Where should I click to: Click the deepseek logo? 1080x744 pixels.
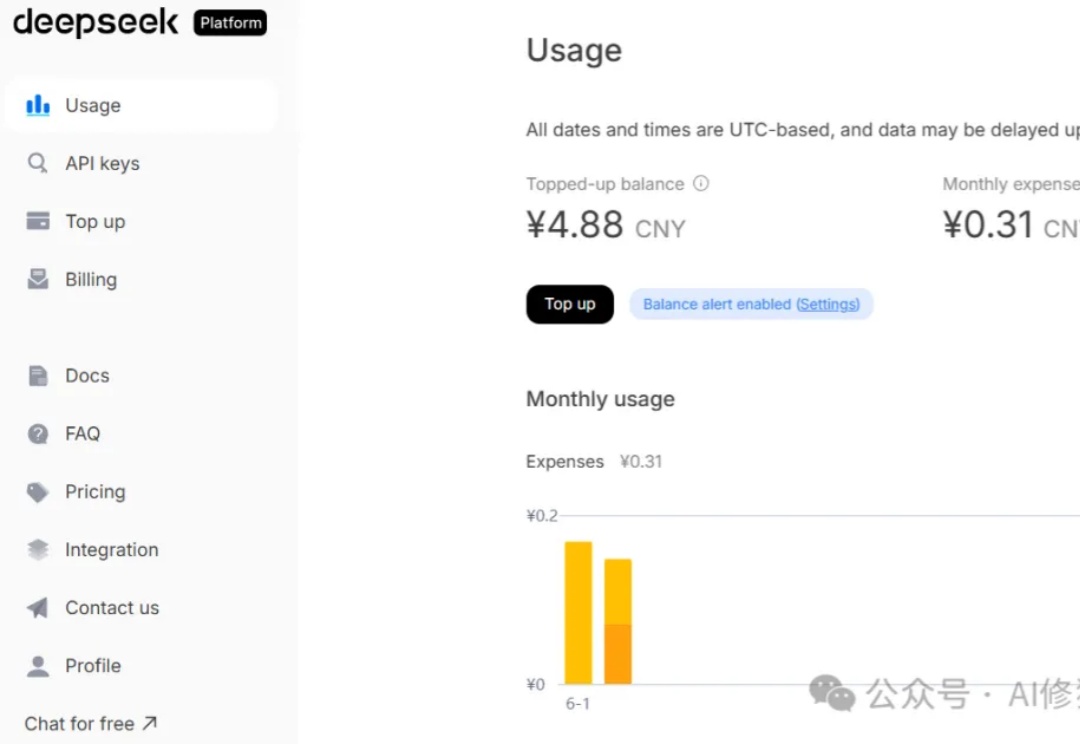pyautogui.click(x=96, y=22)
